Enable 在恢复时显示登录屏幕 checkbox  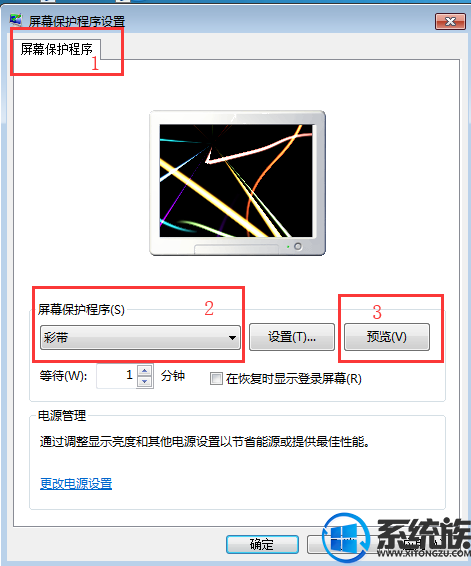pyautogui.click(x=216, y=379)
